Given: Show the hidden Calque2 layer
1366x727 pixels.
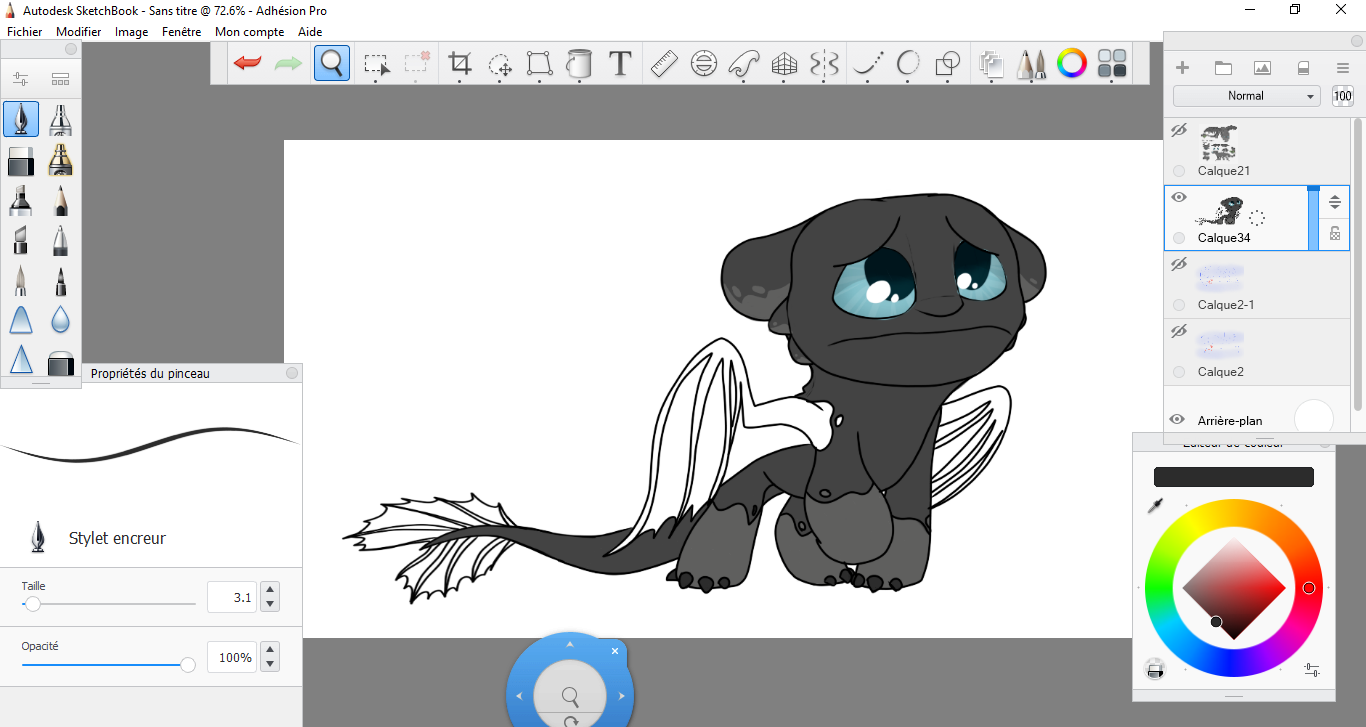Looking at the screenshot, I should (1178, 331).
